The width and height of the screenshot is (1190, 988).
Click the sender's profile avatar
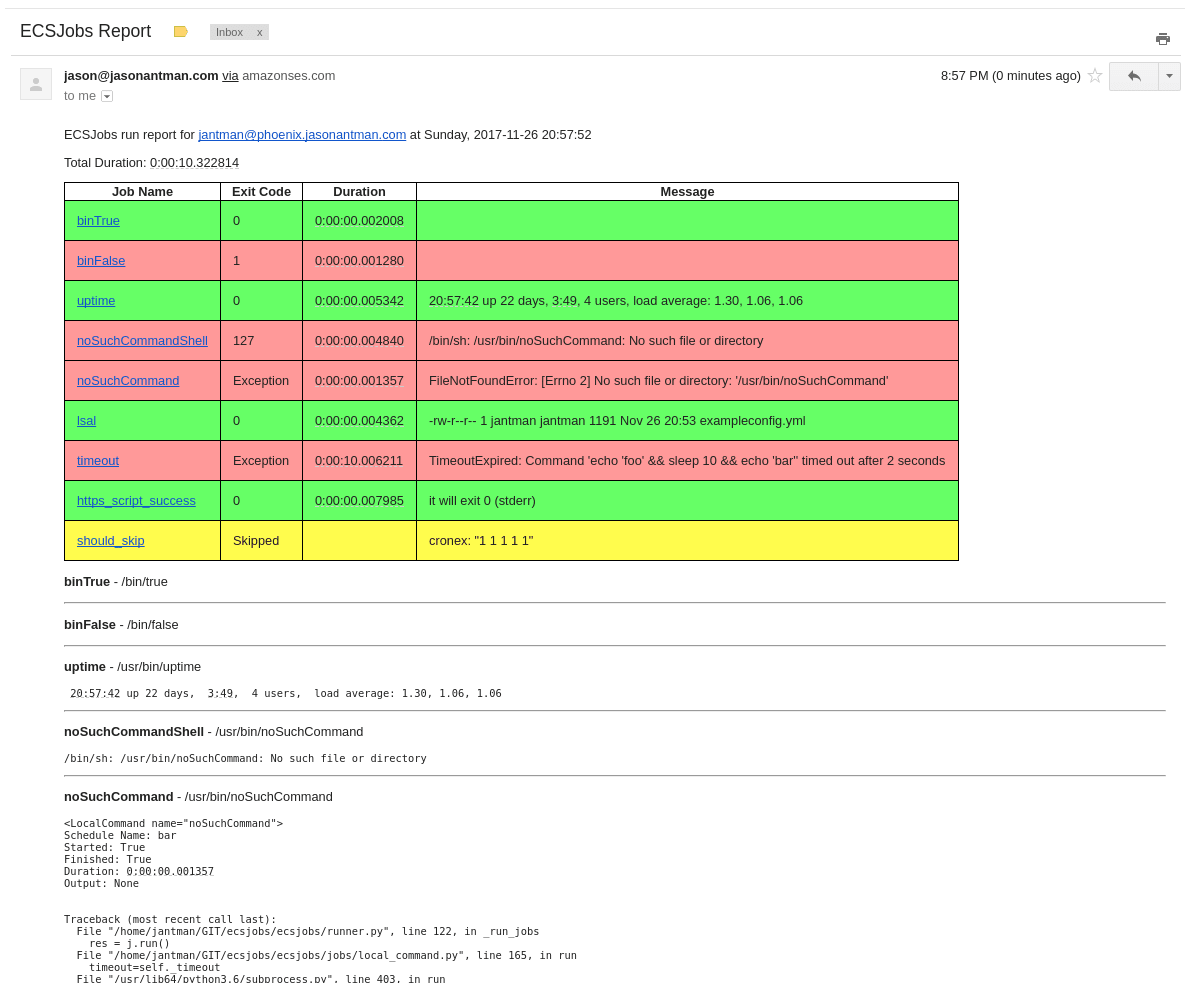click(x=36, y=83)
